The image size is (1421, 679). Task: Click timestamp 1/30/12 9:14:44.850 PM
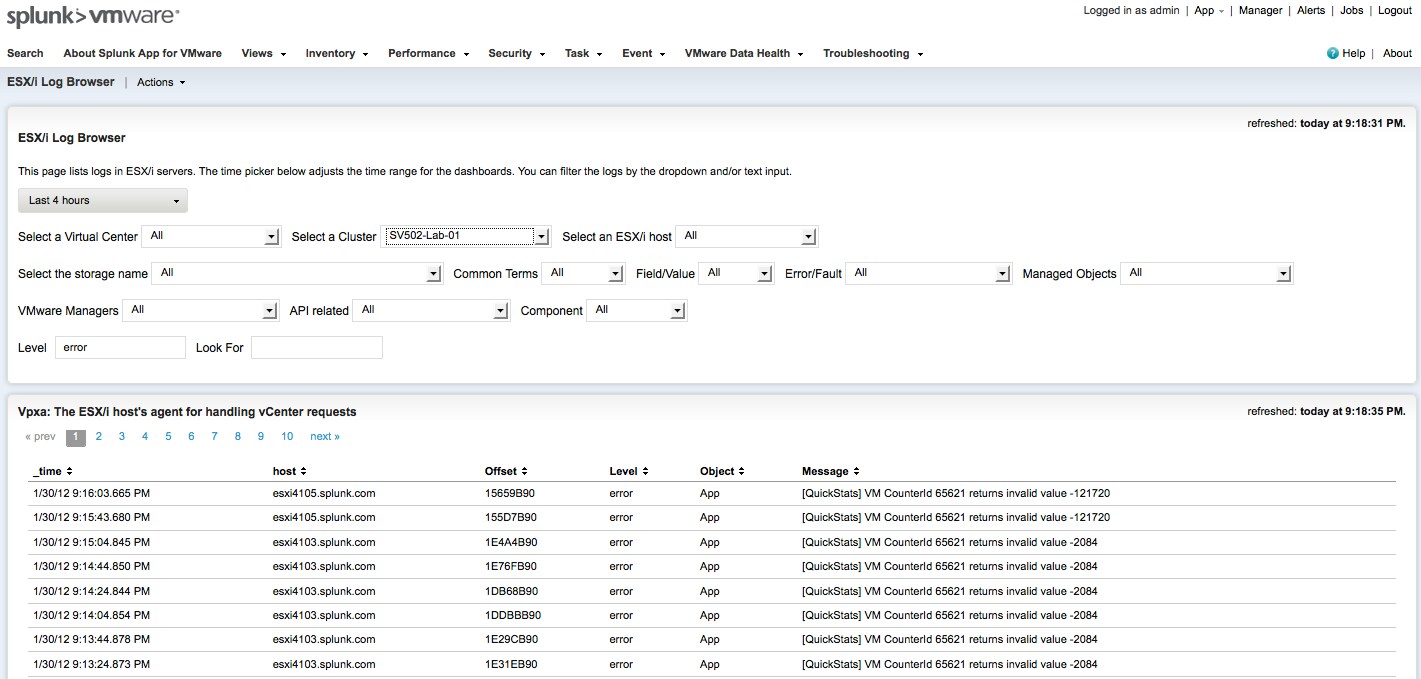pos(91,566)
